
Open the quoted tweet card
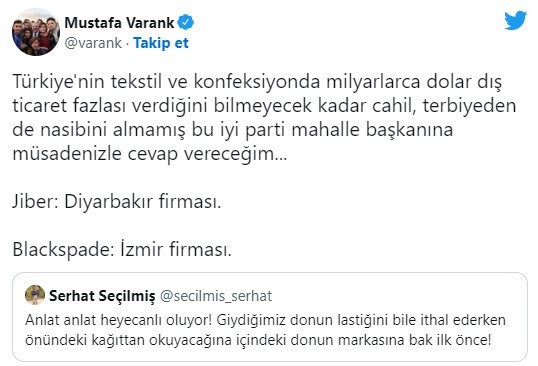(270, 317)
